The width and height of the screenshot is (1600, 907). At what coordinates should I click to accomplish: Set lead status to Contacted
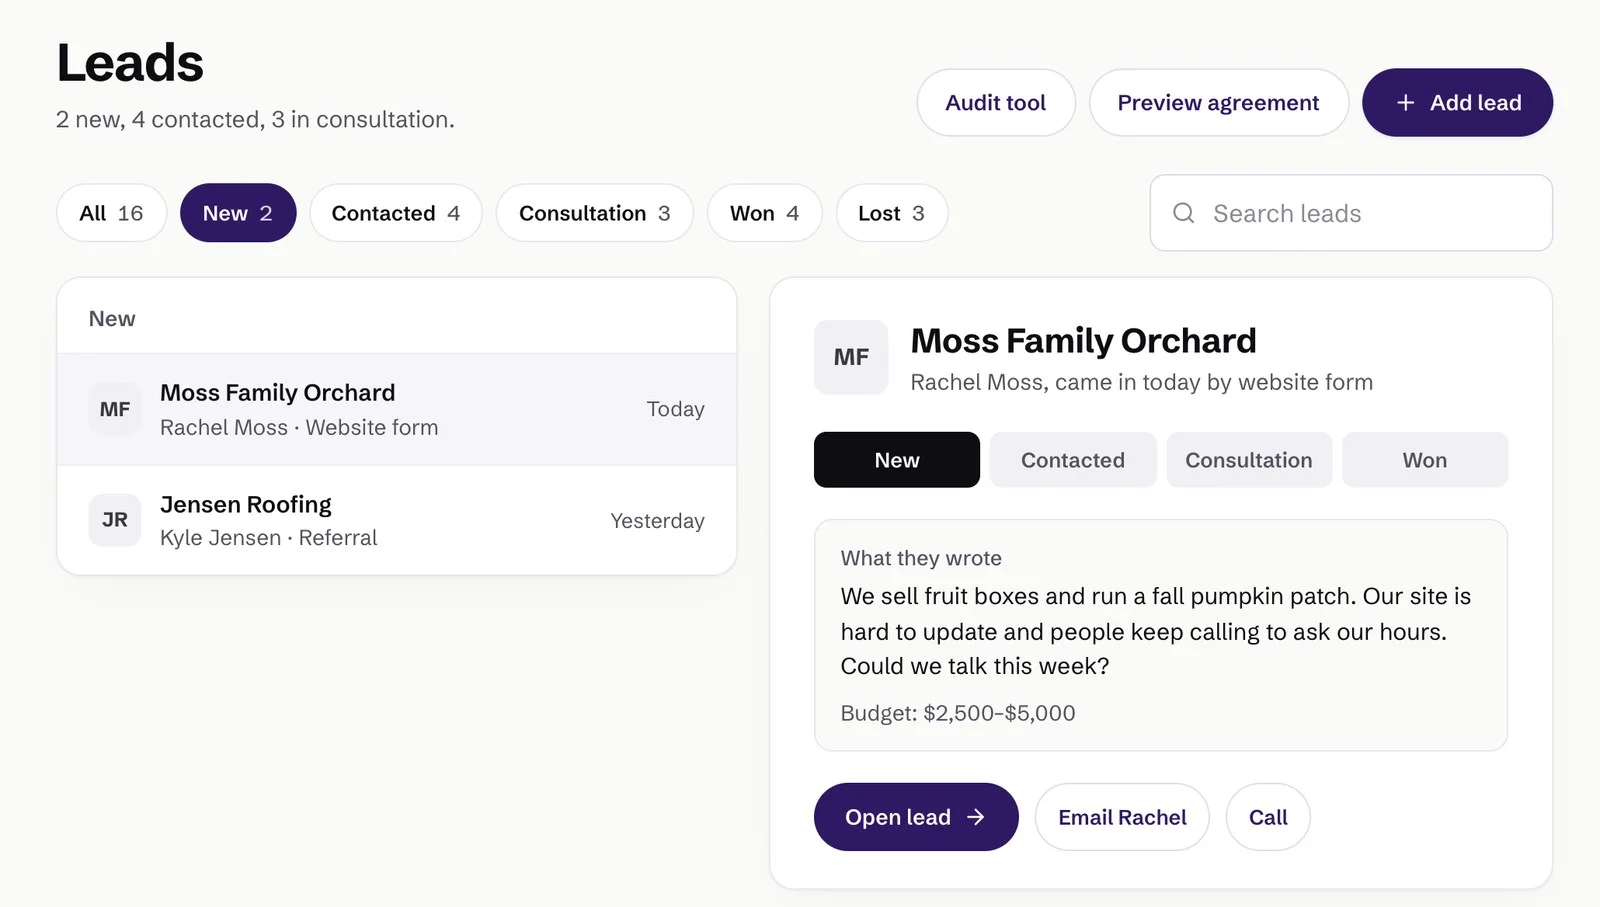pos(1073,460)
